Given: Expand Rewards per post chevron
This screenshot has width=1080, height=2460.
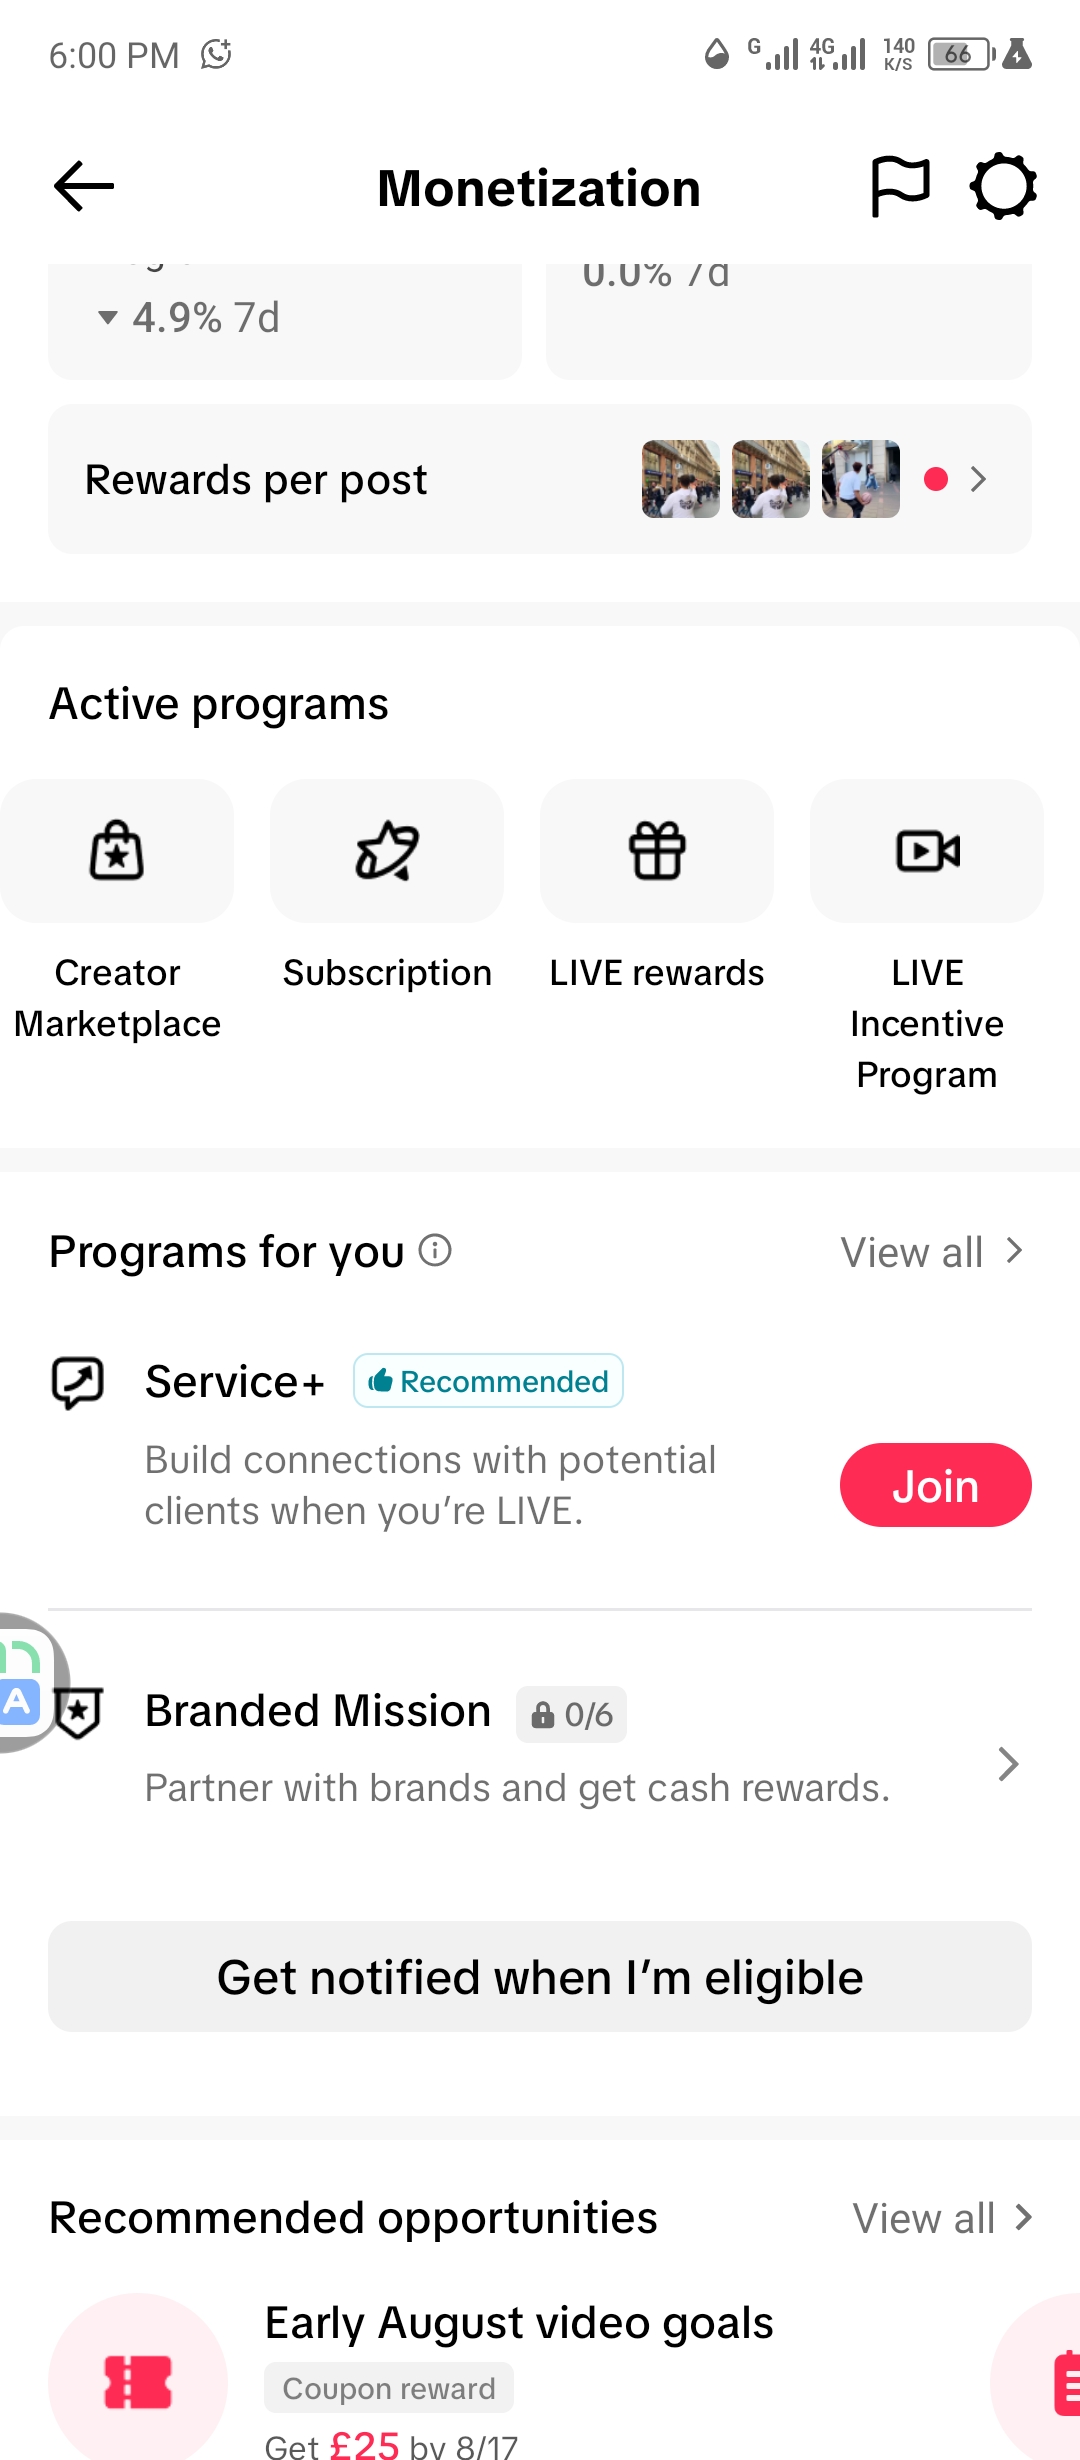Looking at the screenshot, I should 978,480.
